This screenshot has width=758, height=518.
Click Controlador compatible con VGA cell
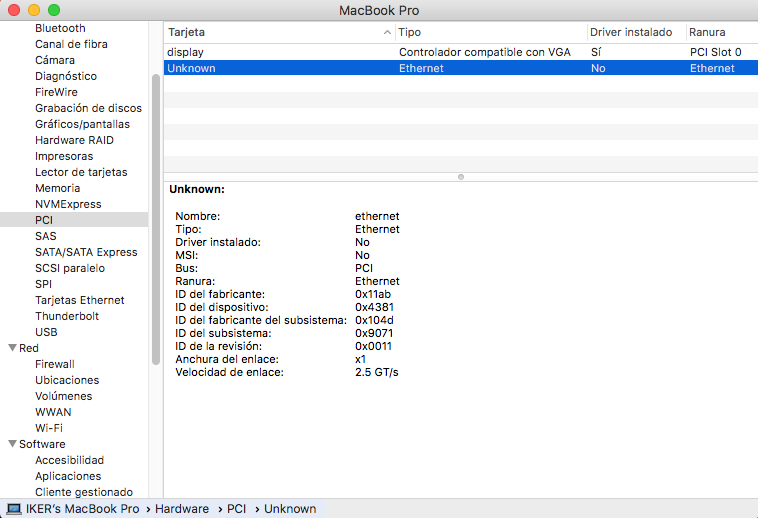pos(484,52)
